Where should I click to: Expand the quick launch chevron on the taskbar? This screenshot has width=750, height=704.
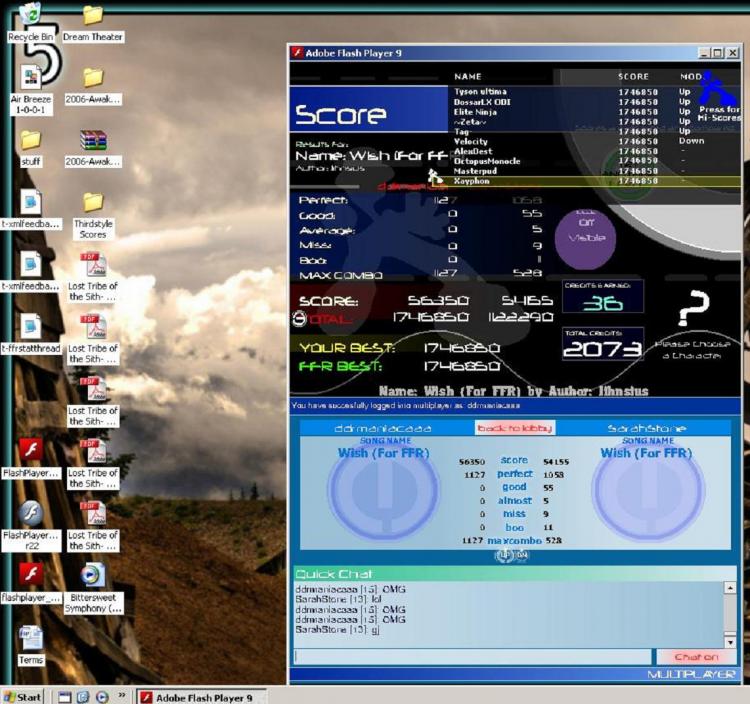121,695
